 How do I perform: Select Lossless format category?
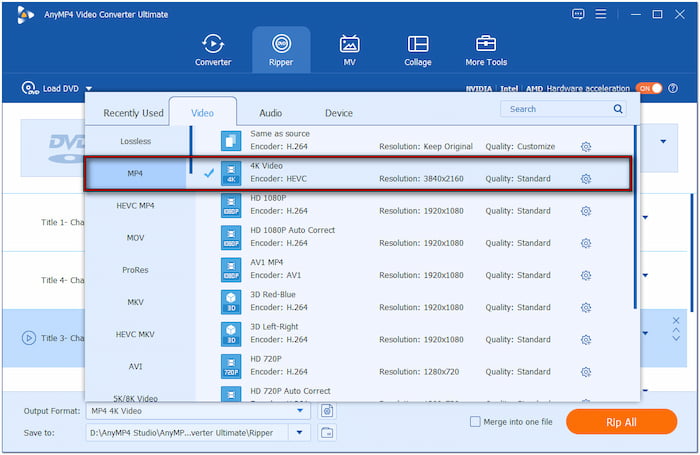(x=136, y=141)
